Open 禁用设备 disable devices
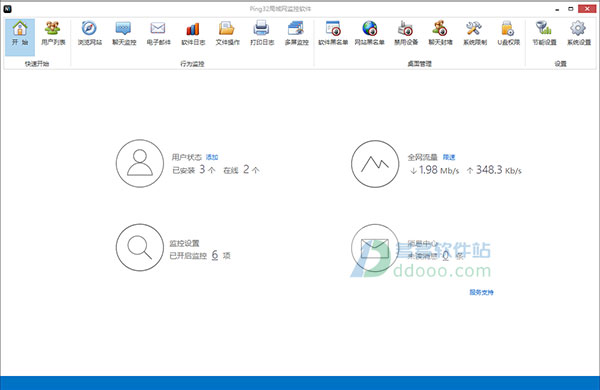The height and width of the screenshot is (390, 600). point(406,34)
